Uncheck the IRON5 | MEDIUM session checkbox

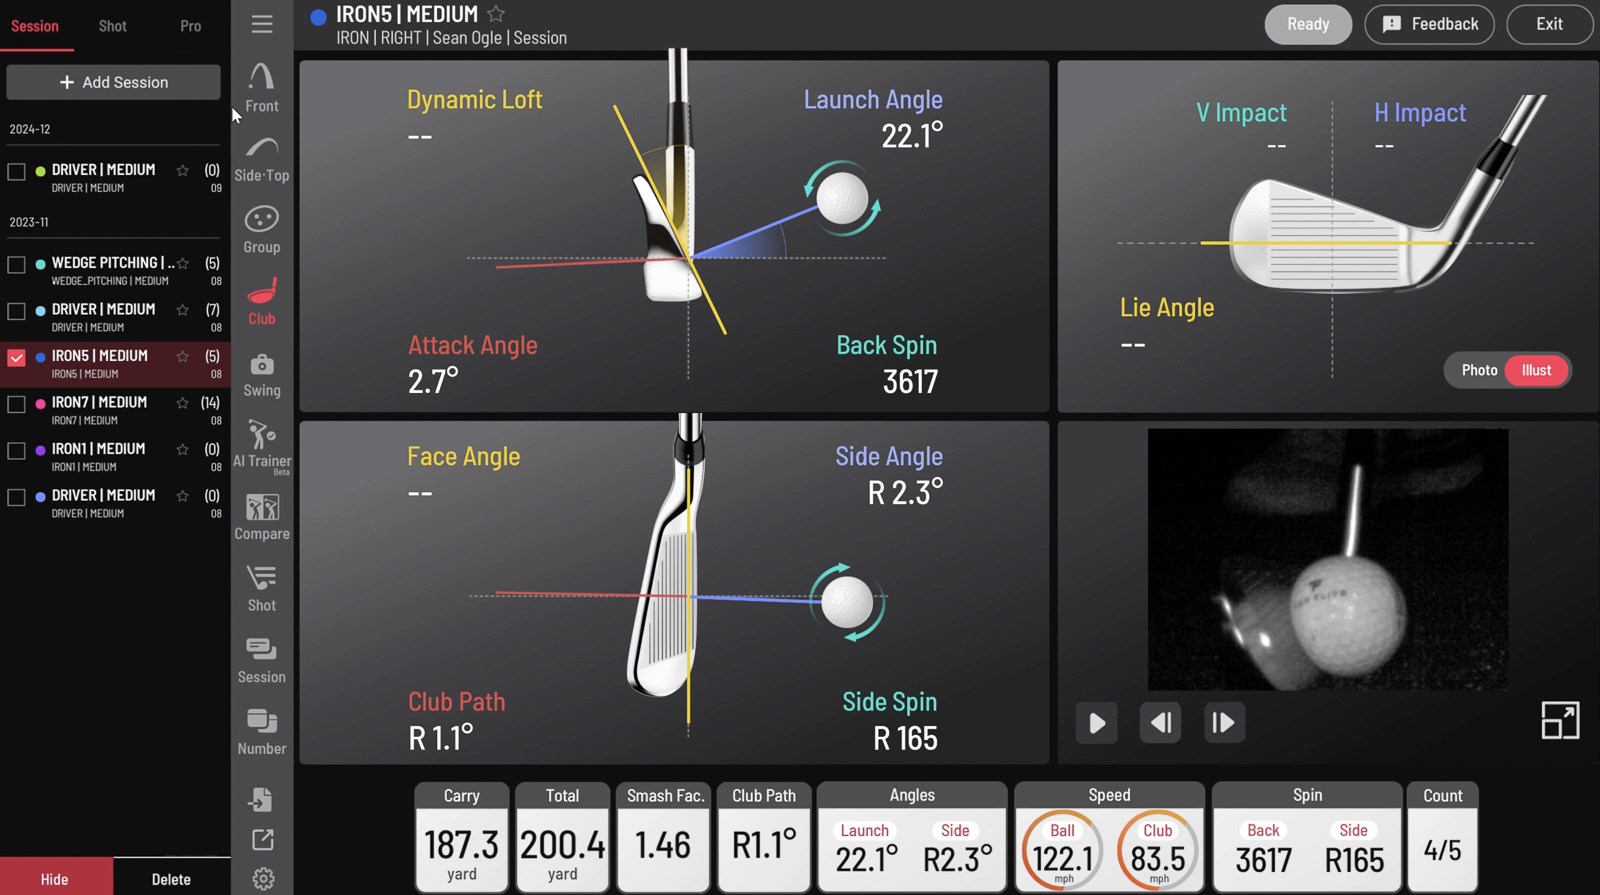pyautogui.click(x=17, y=358)
